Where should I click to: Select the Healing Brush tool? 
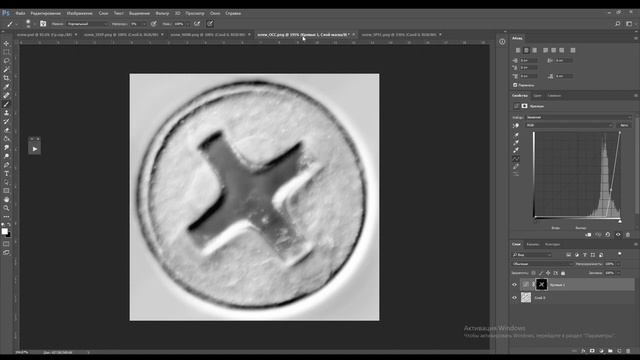(x=6, y=96)
